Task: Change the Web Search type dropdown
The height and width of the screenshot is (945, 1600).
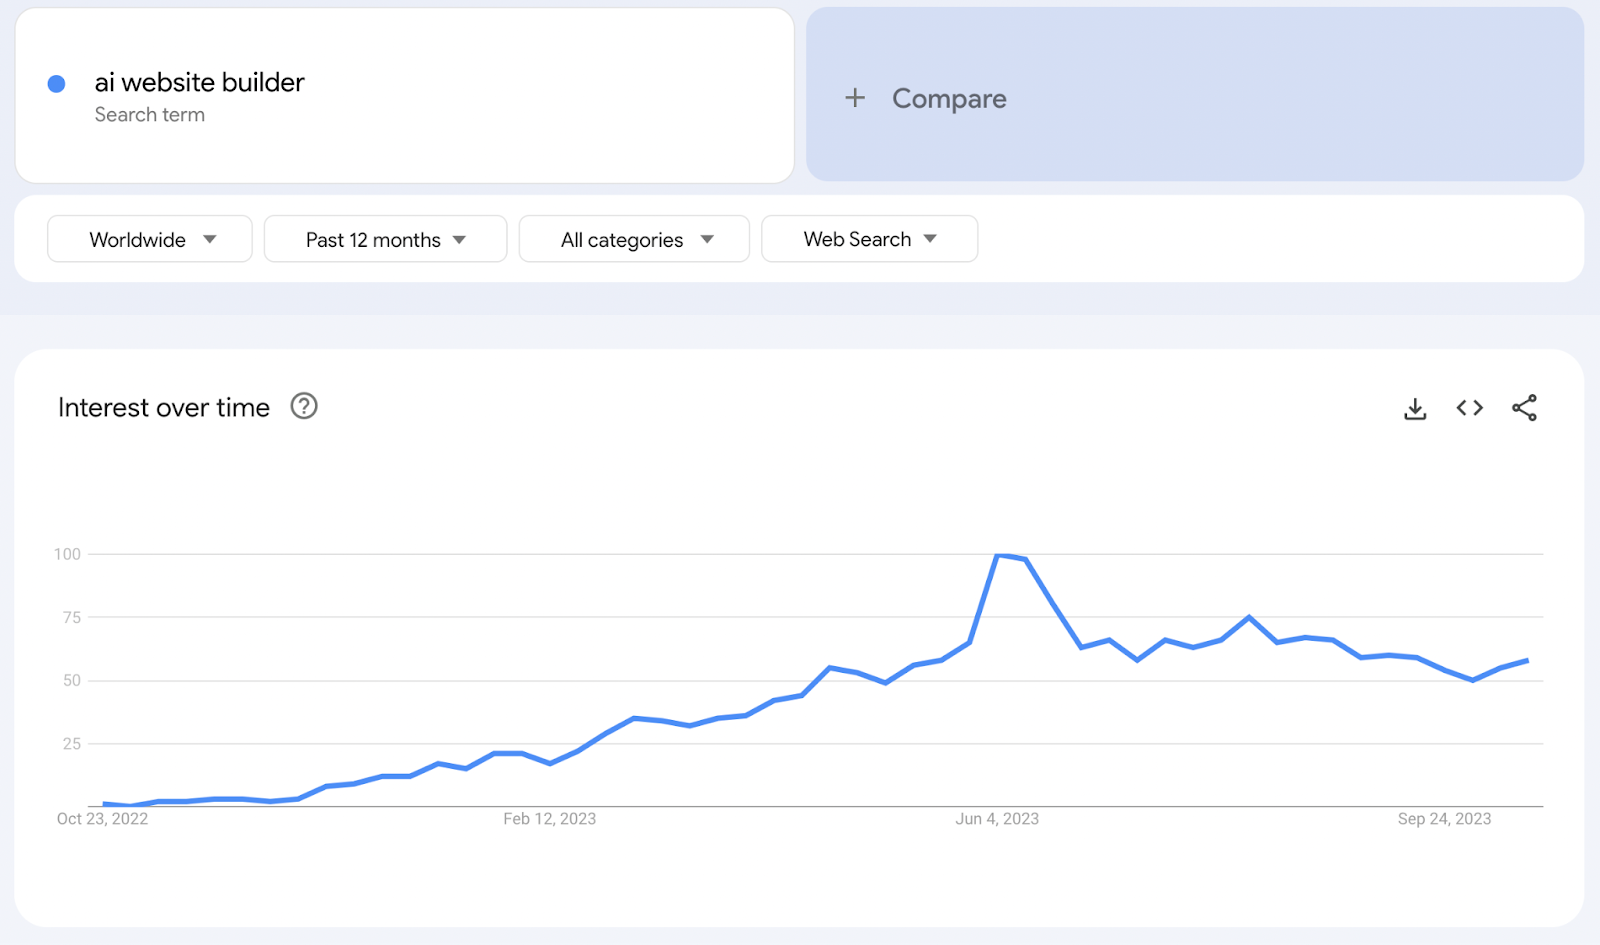Action: tap(869, 239)
